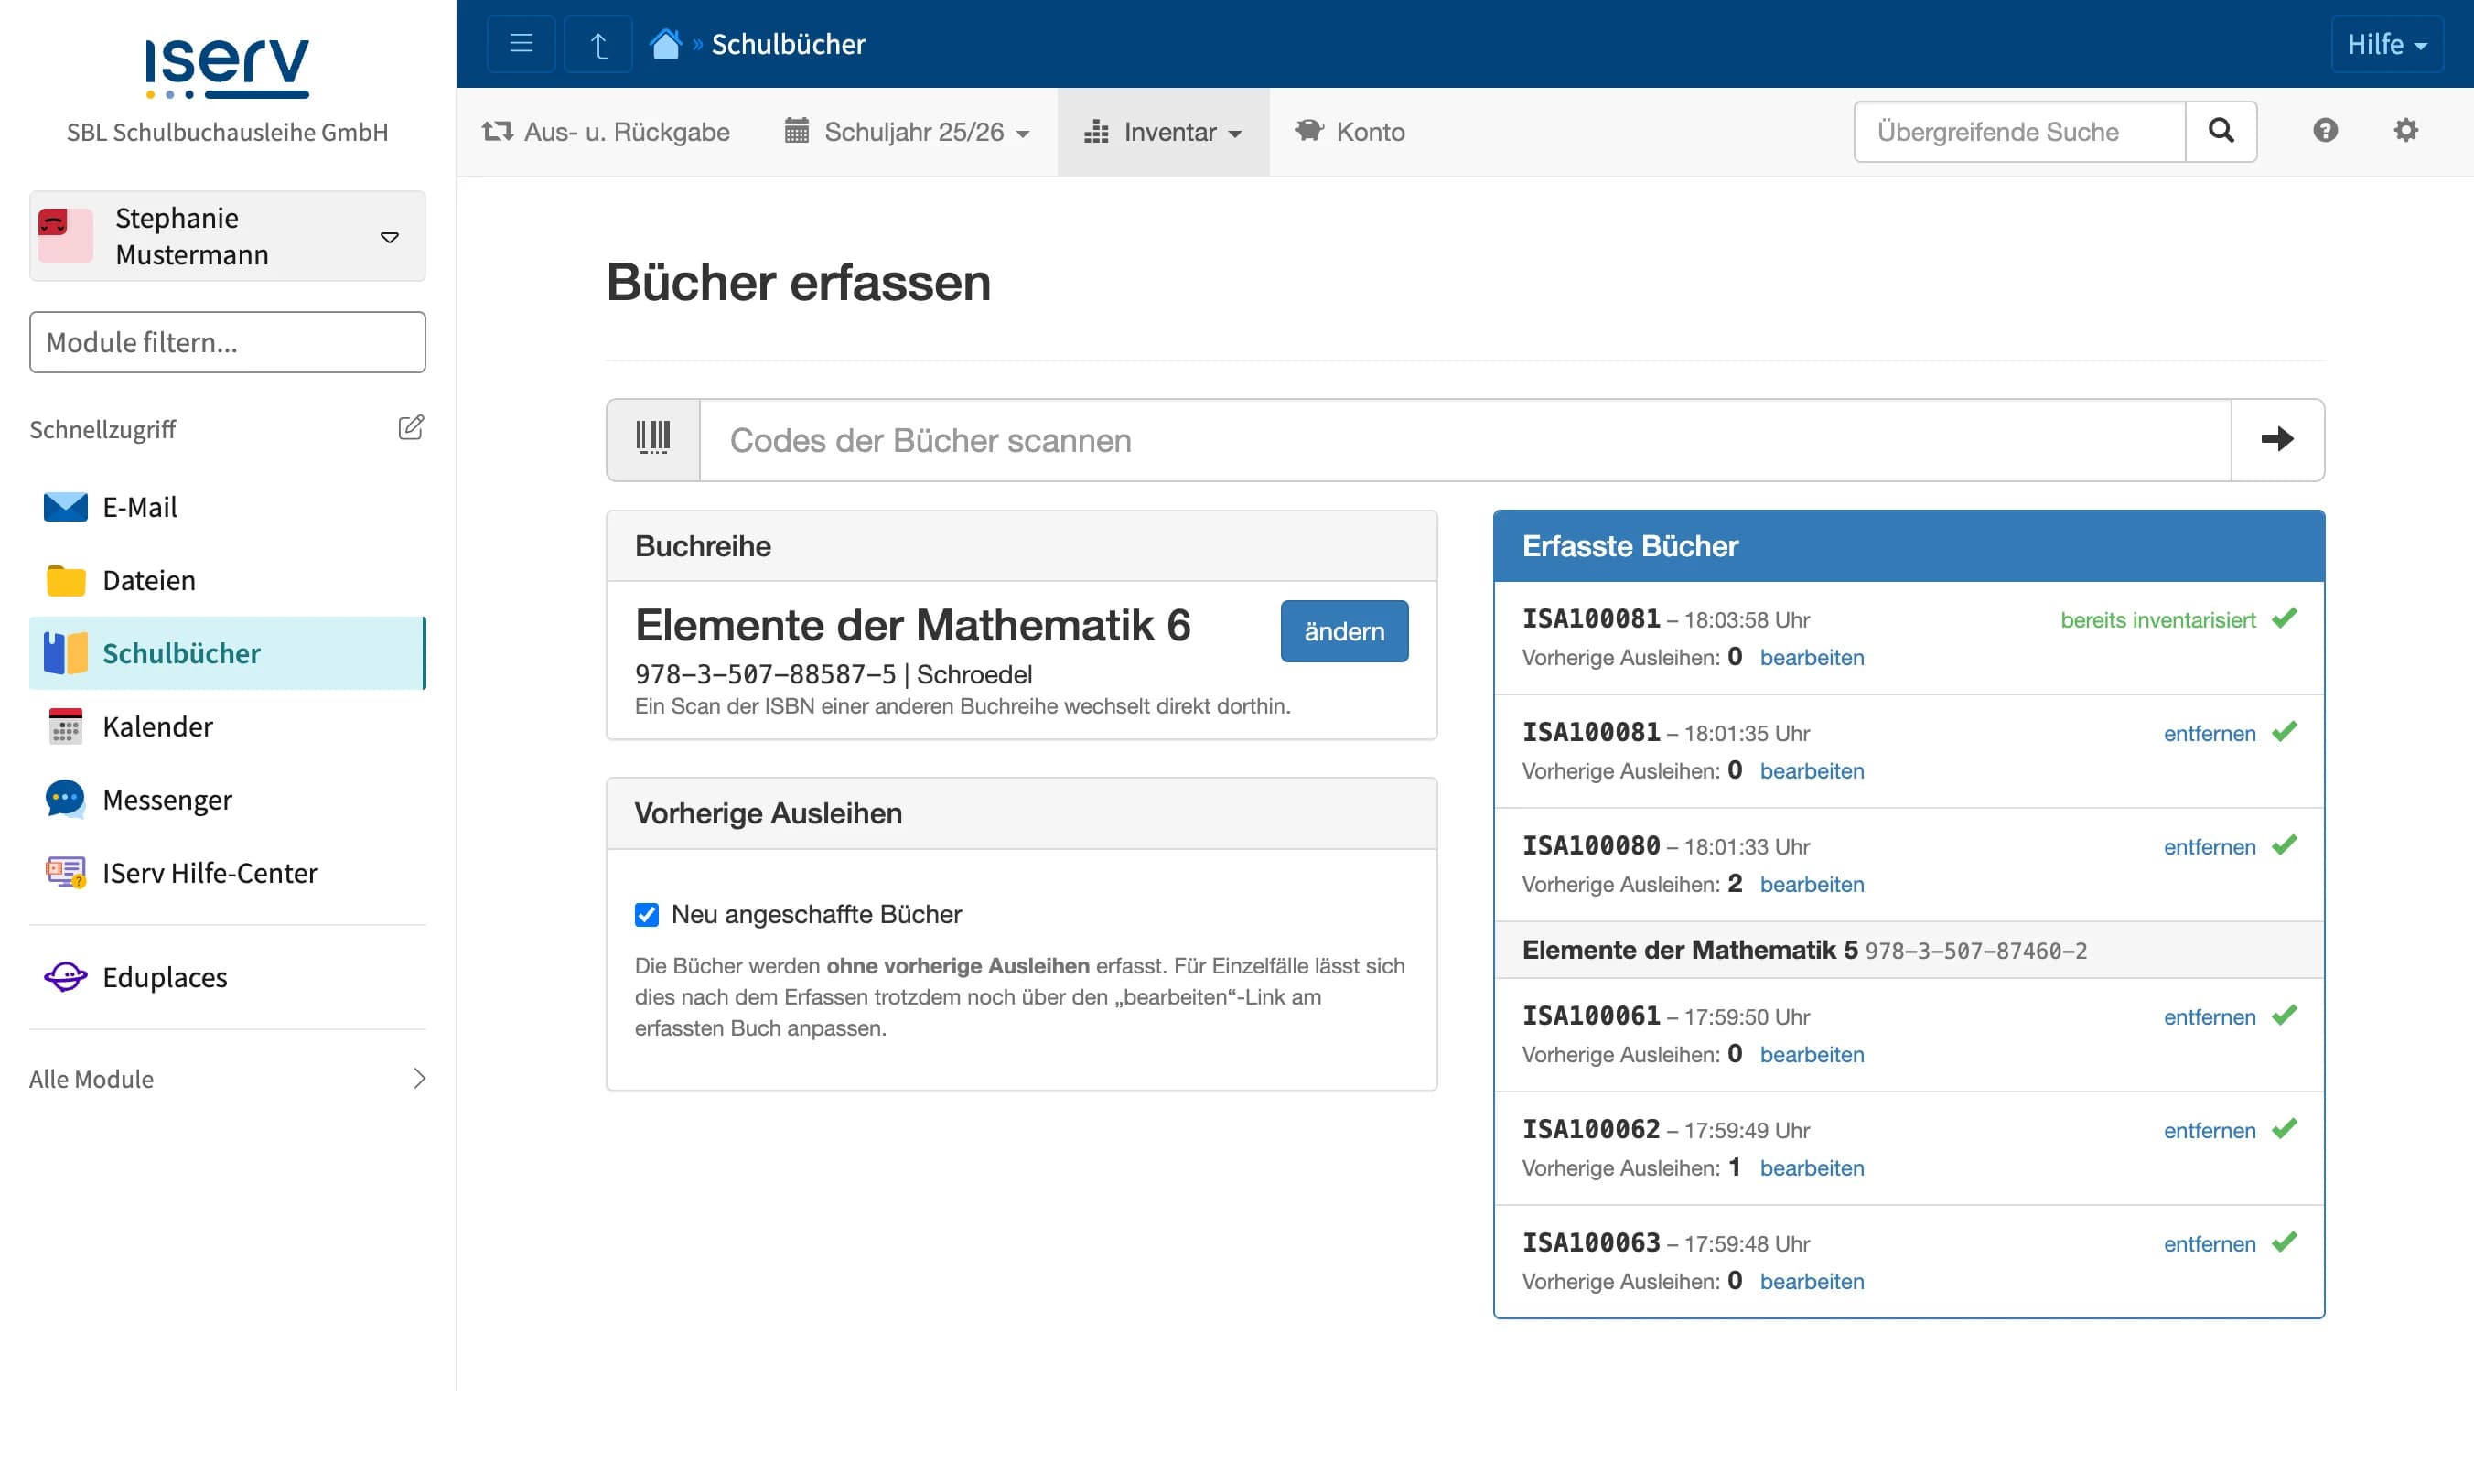
Task: Click entfernen for ISA100062
Action: pyautogui.click(x=2210, y=1130)
